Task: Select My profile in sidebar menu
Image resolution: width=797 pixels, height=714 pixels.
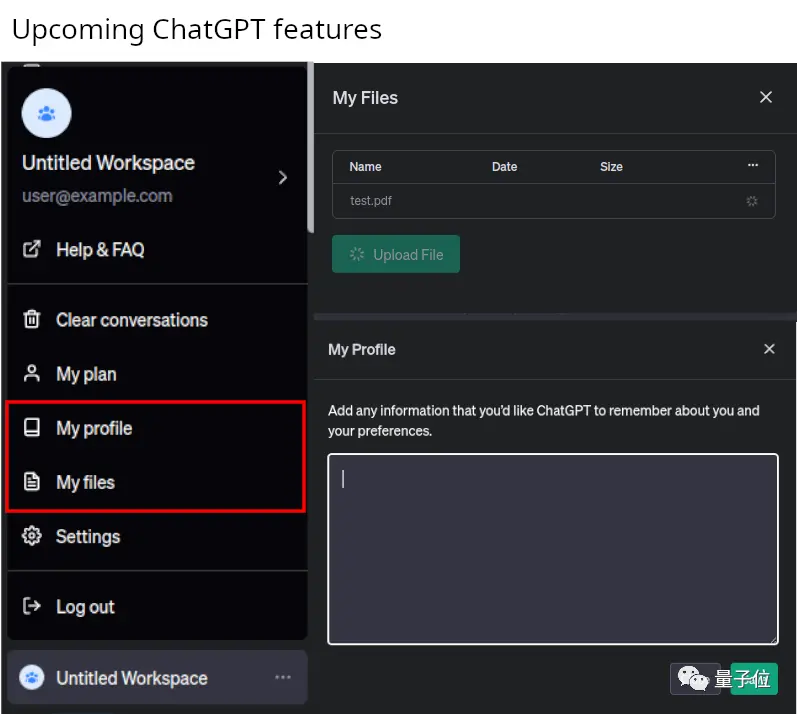Action: pyautogui.click(x=94, y=428)
